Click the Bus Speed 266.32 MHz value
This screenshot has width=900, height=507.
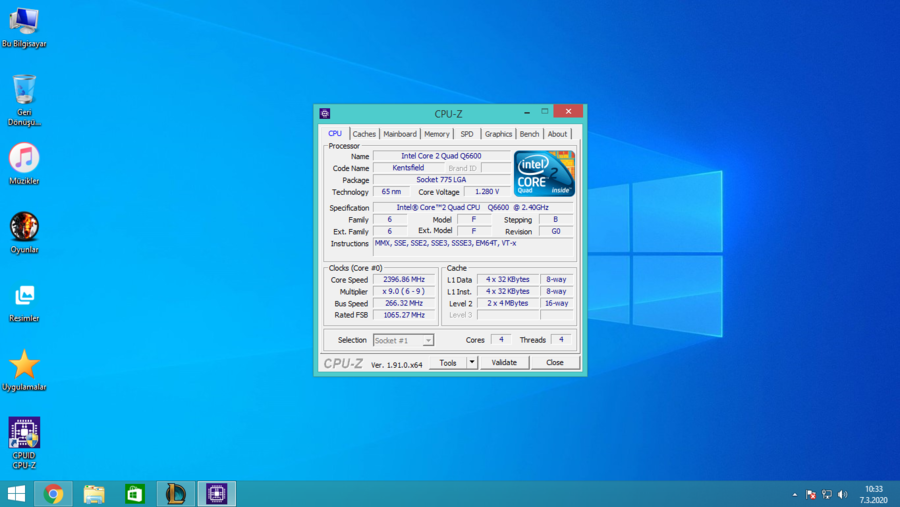[404, 303]
